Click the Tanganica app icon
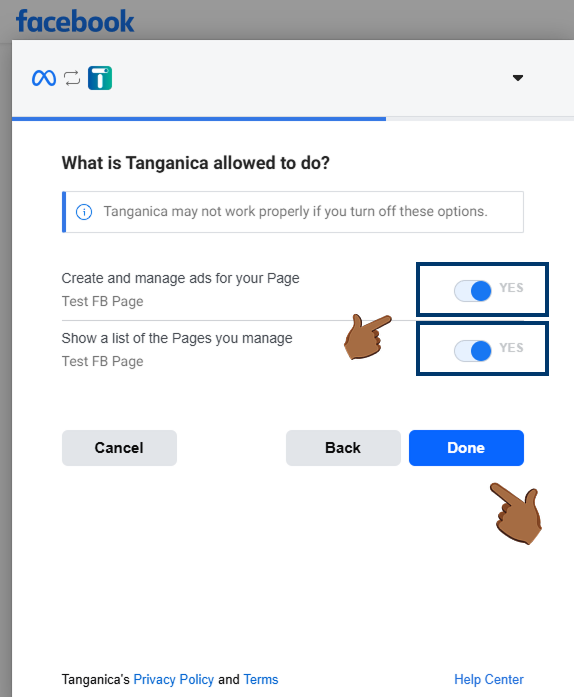Viewport: 574px width, 697px height. pos(100,78)
